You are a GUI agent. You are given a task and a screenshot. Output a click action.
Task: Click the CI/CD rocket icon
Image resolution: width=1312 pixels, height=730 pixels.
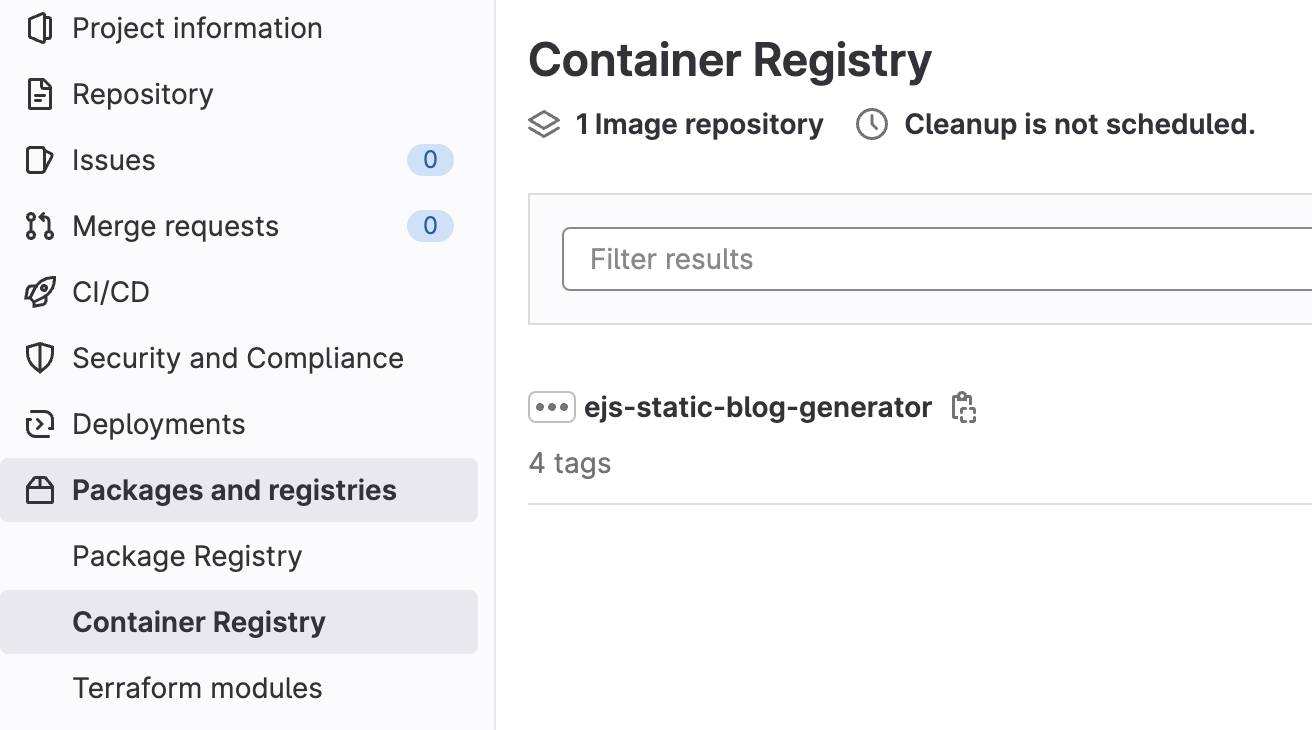coord(39,292)
